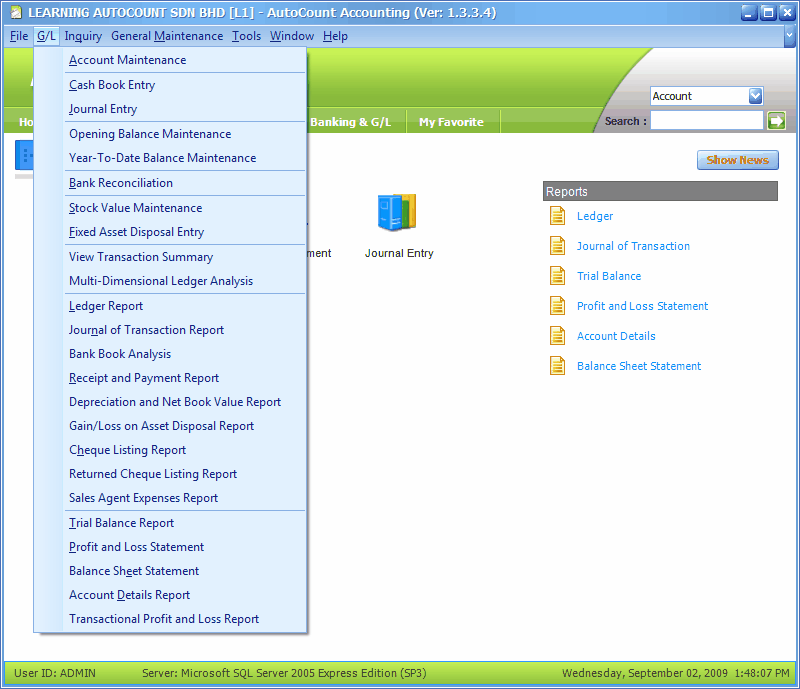The height and width of the screenshot is (689, 800).
Task: Open the Account Details link
Action: tap(616, 336)
